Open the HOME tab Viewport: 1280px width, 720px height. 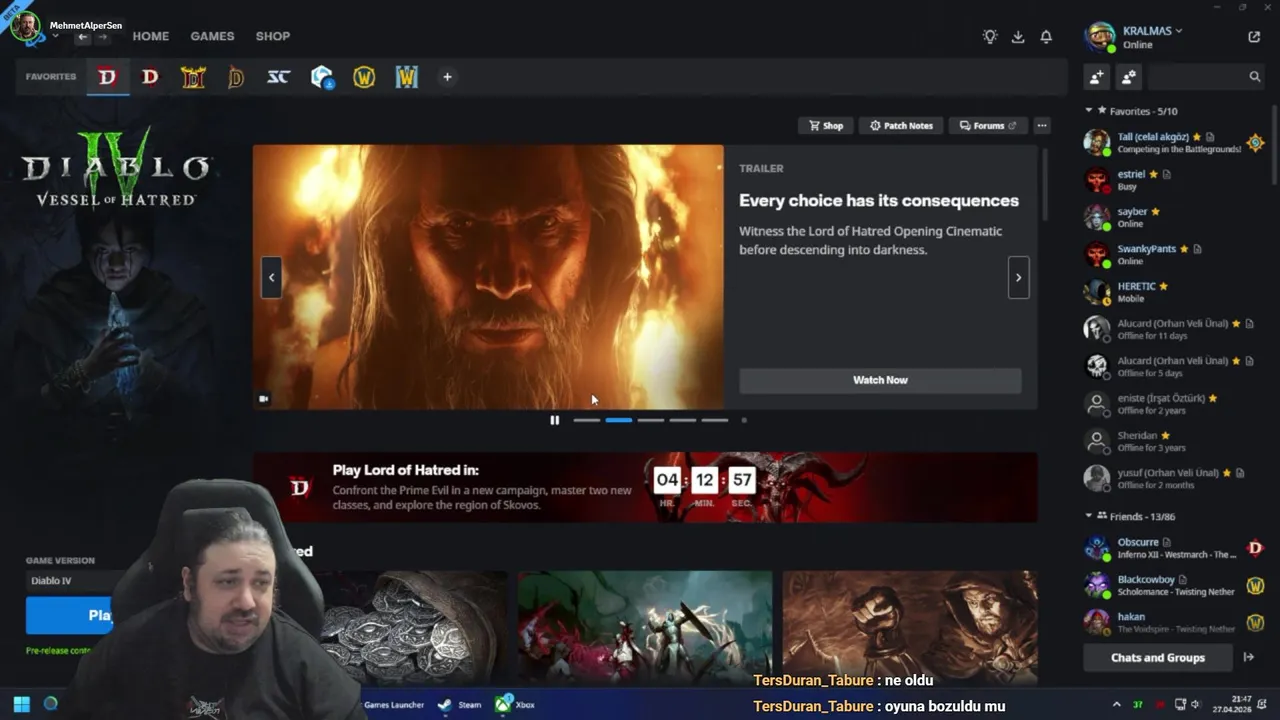151,36
